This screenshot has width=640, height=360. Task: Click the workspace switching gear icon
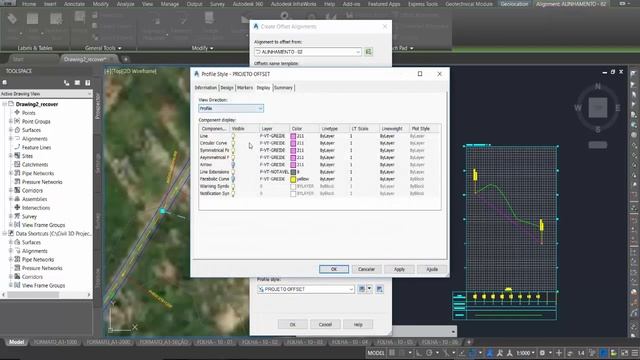(542, 353)
